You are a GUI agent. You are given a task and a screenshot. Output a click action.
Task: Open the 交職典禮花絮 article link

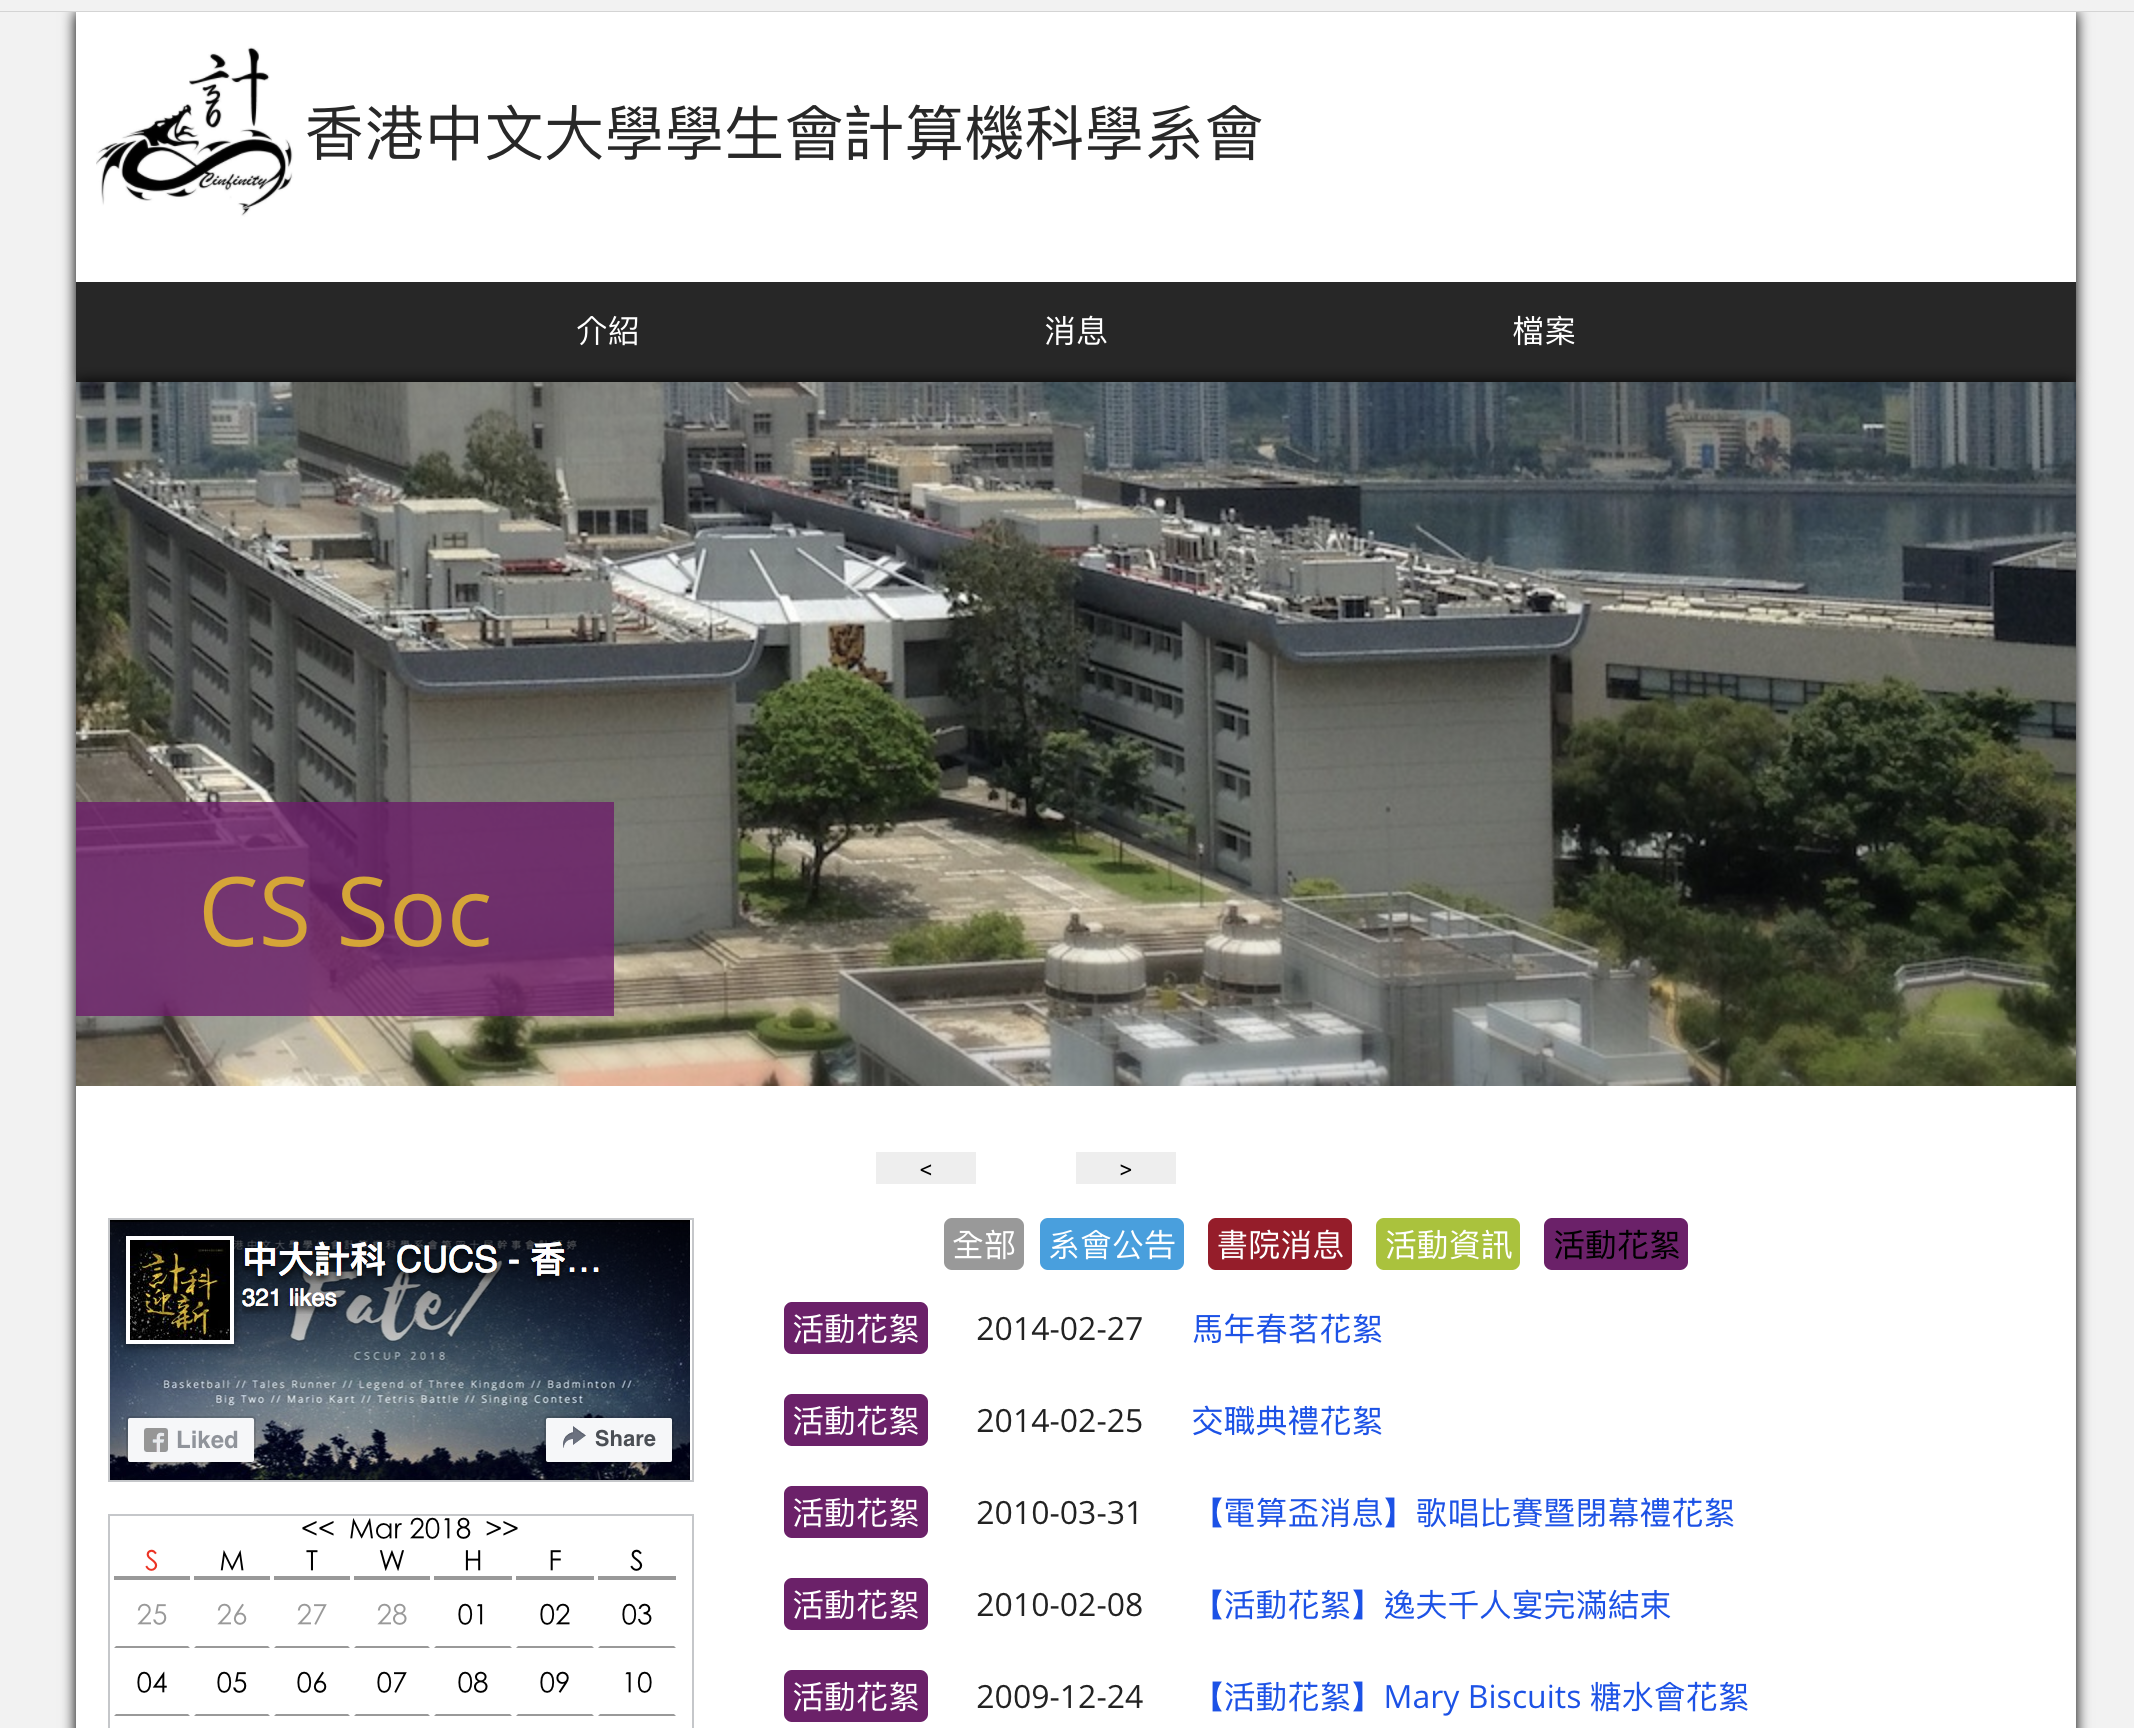(1286, 1421)
